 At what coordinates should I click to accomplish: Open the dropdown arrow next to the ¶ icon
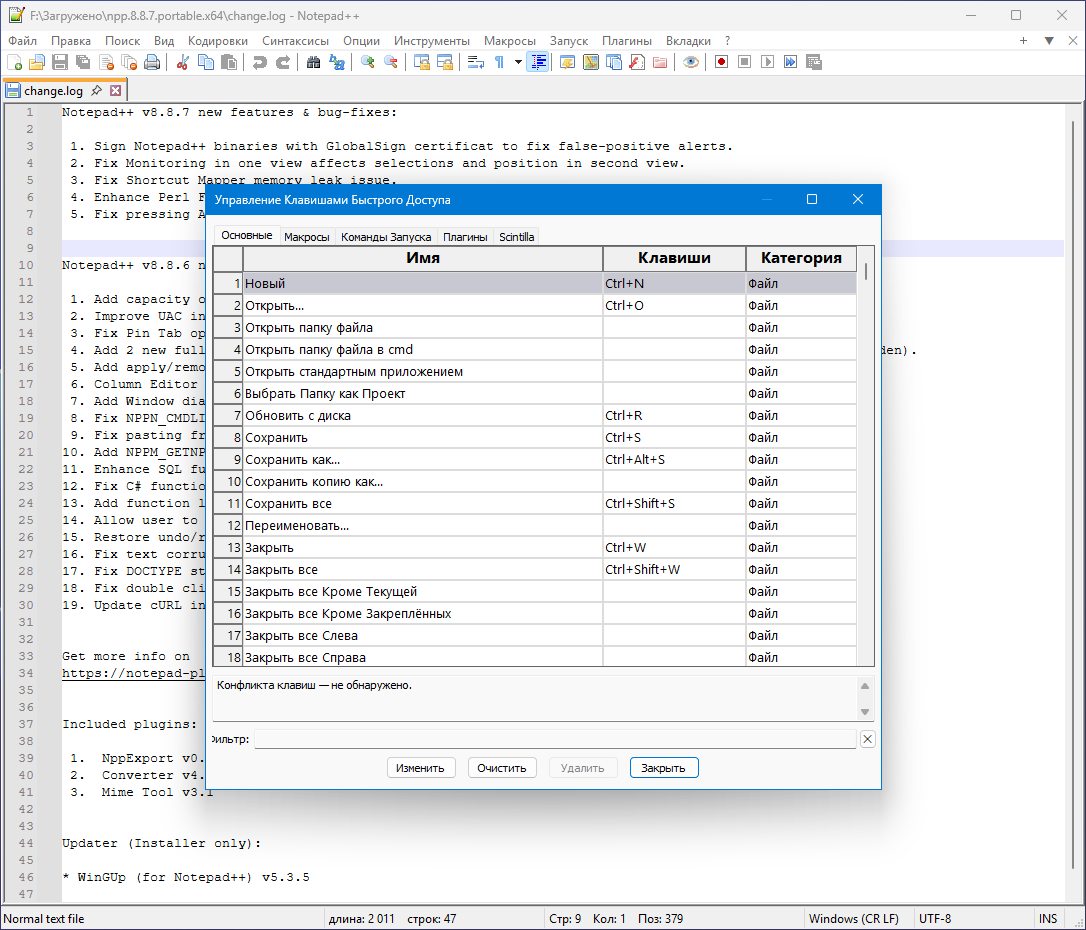(518, 62)
